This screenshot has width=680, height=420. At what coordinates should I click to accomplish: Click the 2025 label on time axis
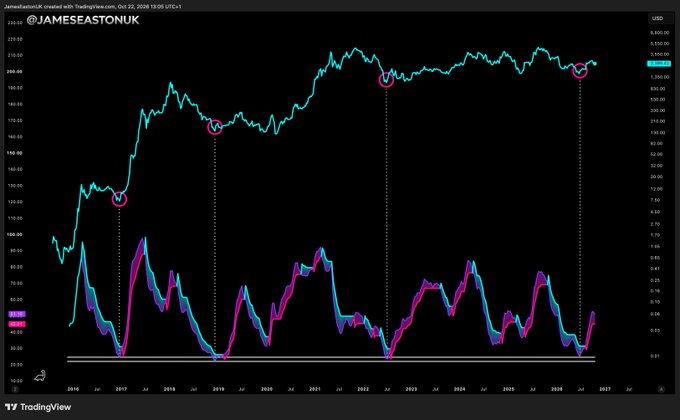[508, 389]
